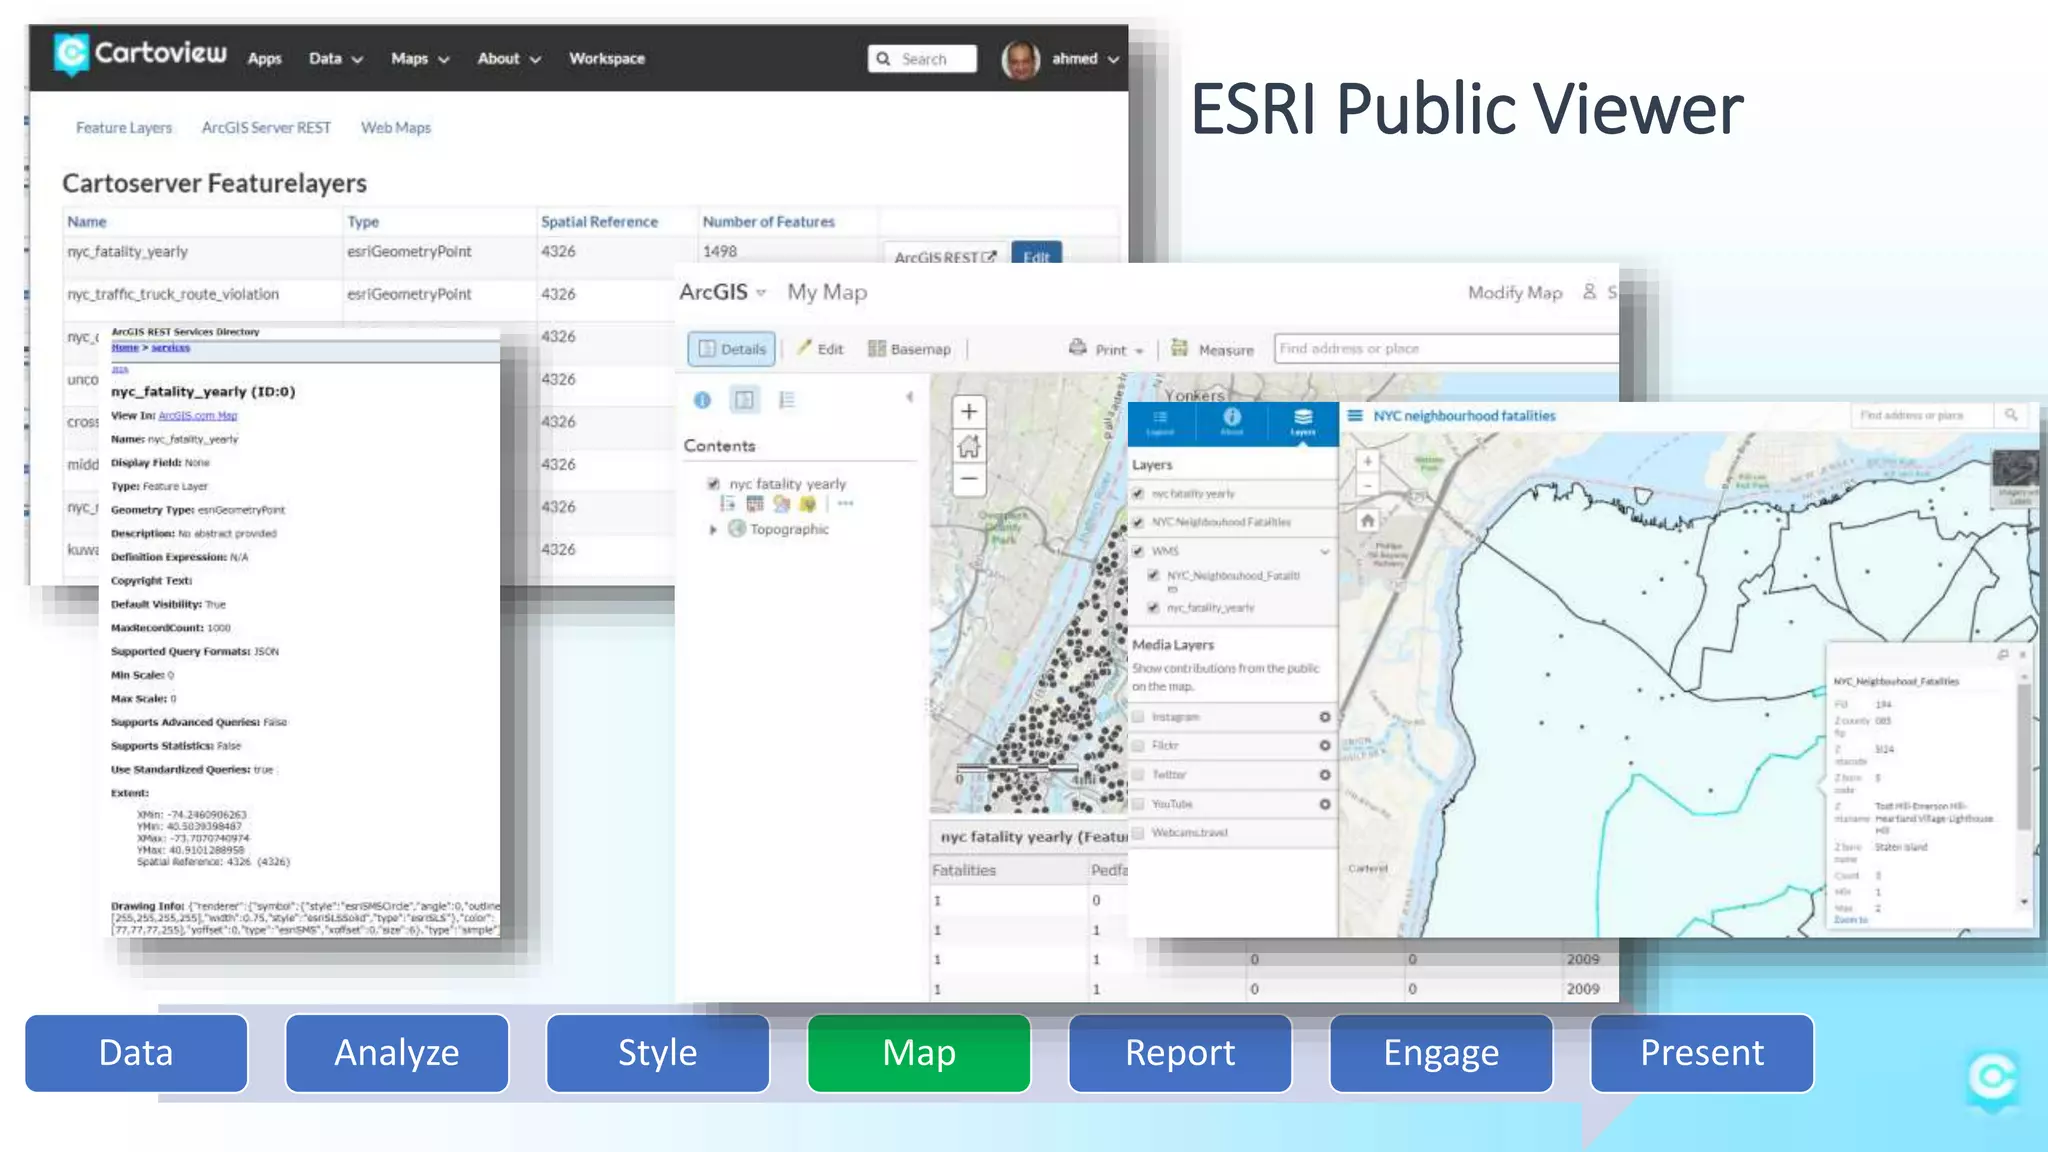Open the Print dropdown in ArcGIS toolbar
Image resolution: width=2048 pixels, height=1152 pixels.
tap(1106, 349)
